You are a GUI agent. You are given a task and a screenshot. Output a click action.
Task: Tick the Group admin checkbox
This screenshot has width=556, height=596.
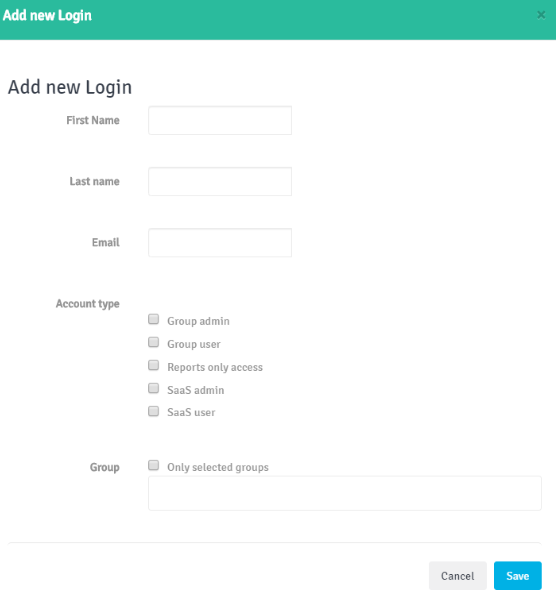point(154,319)
